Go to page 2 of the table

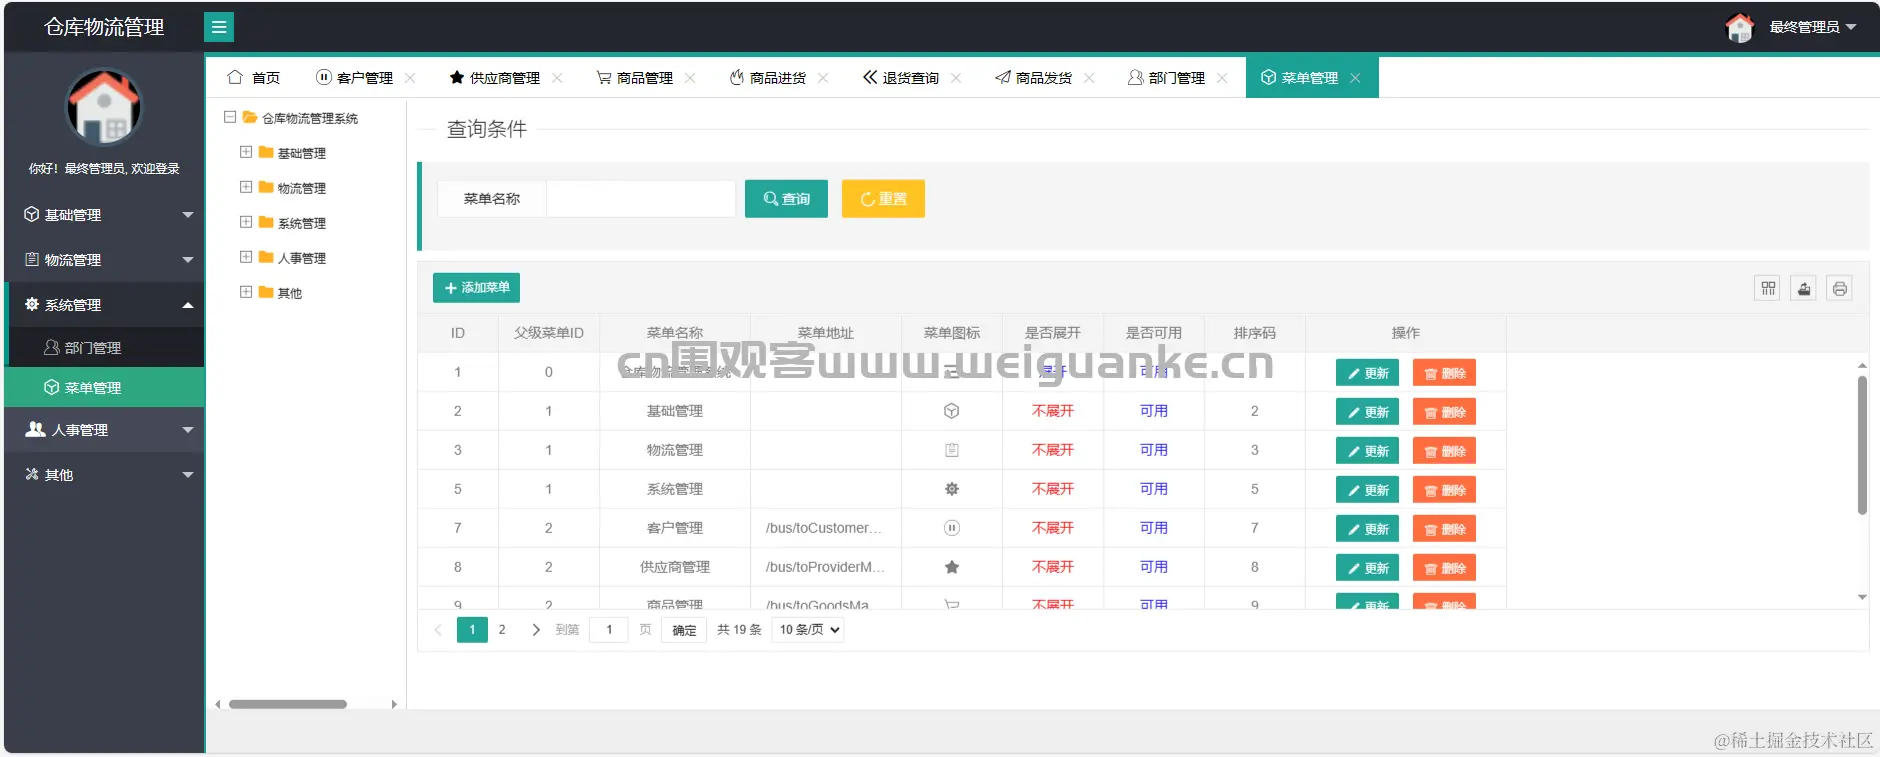tap(502, 630)
